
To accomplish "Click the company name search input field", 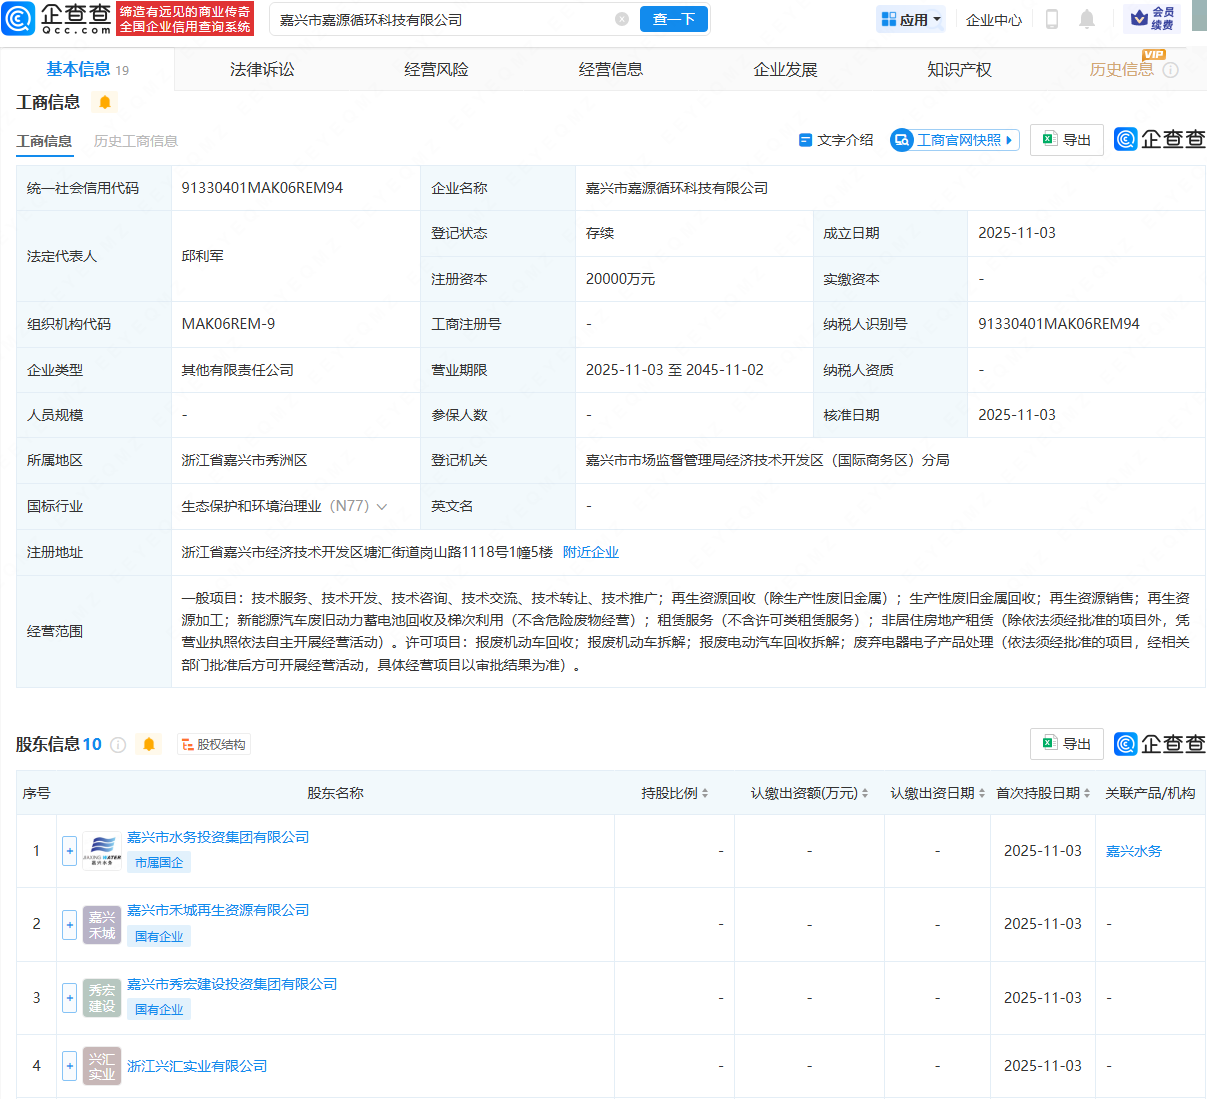I will 440,19.
